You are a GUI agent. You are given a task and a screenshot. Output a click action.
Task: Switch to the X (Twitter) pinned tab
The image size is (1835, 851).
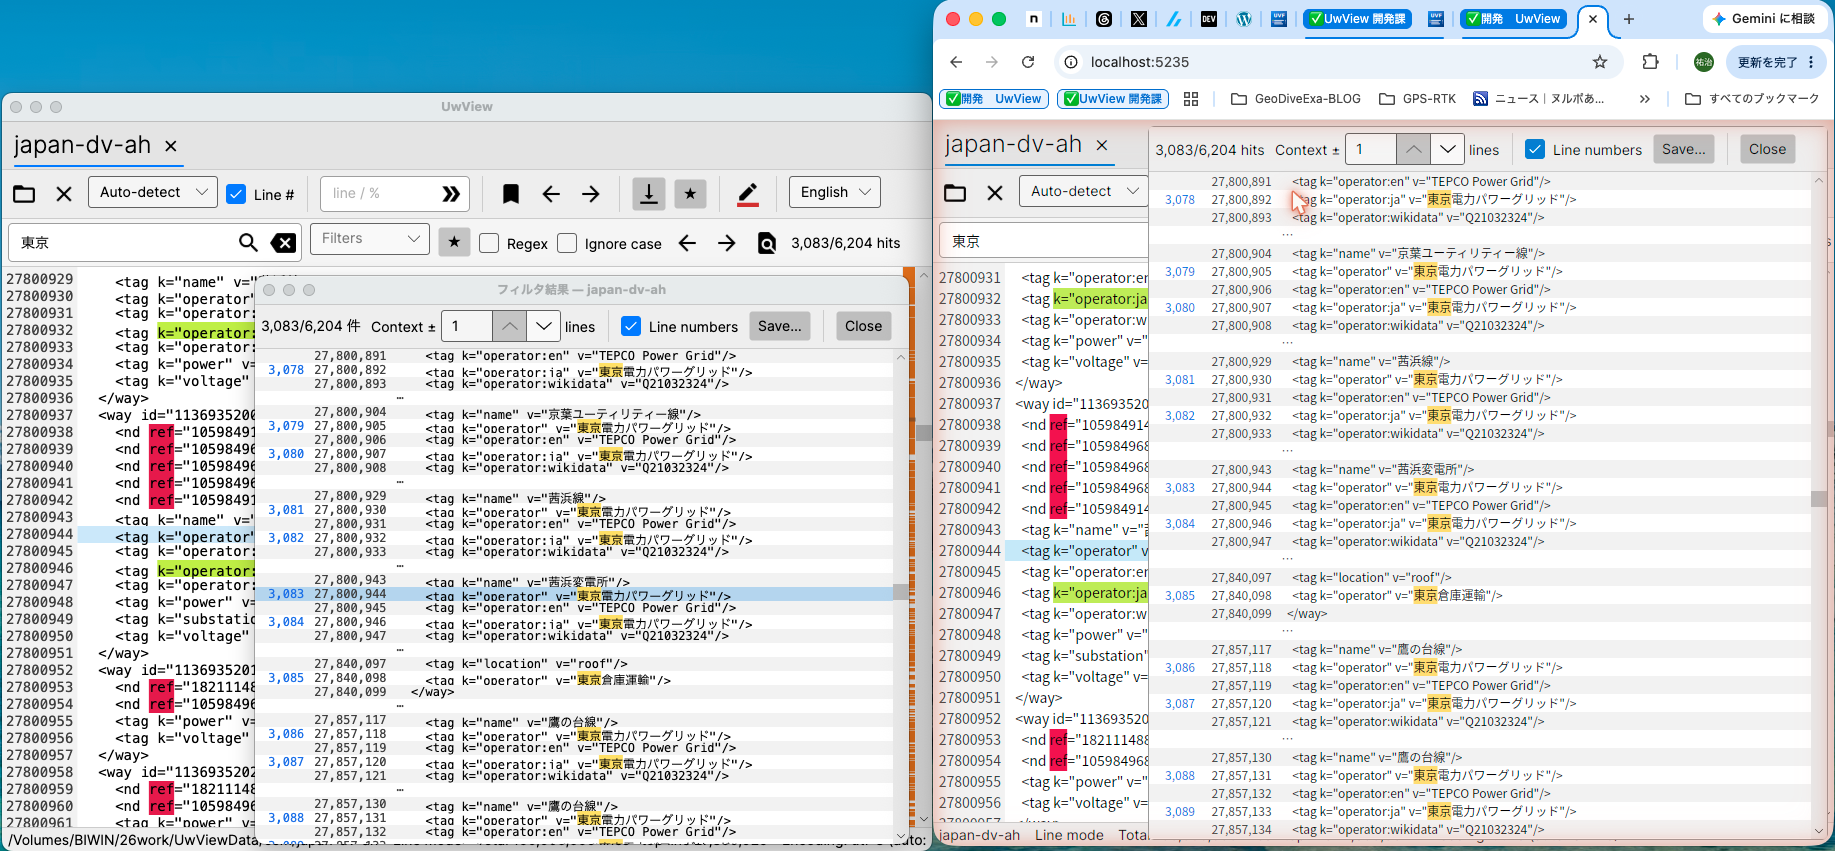[1139, 19]
